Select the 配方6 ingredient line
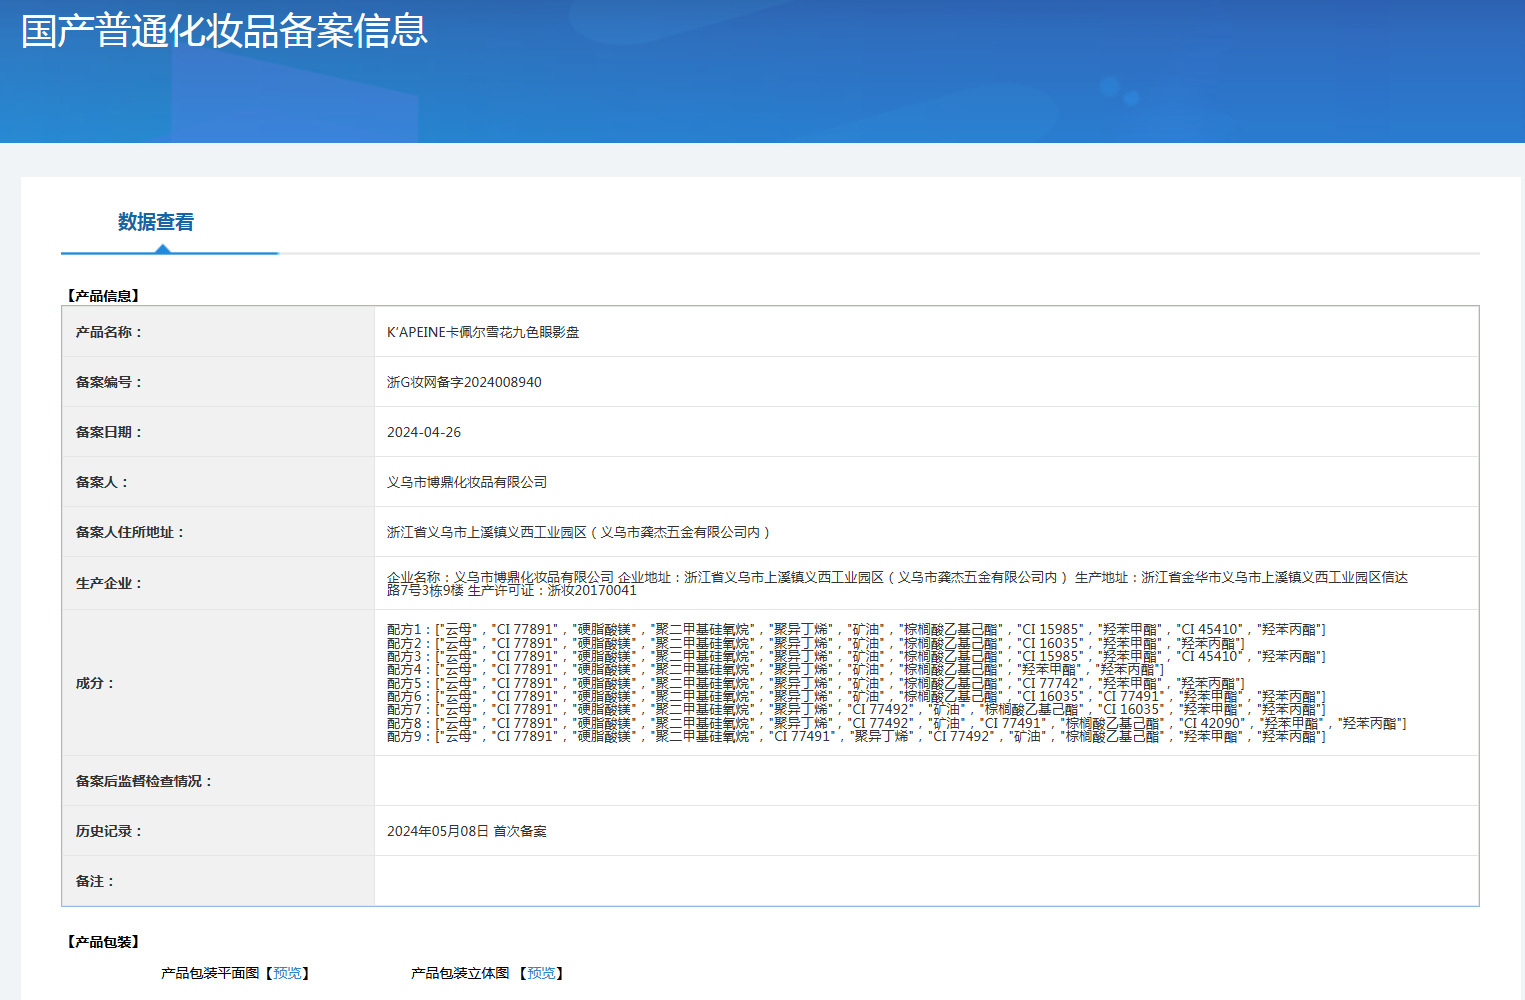Image resolution: width=1525 pixels, height=1000 pixels. tap(856, 696)
